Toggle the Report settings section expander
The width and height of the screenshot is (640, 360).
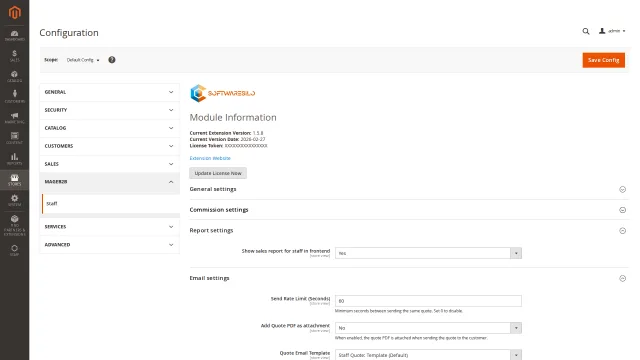tap(622, 231)
